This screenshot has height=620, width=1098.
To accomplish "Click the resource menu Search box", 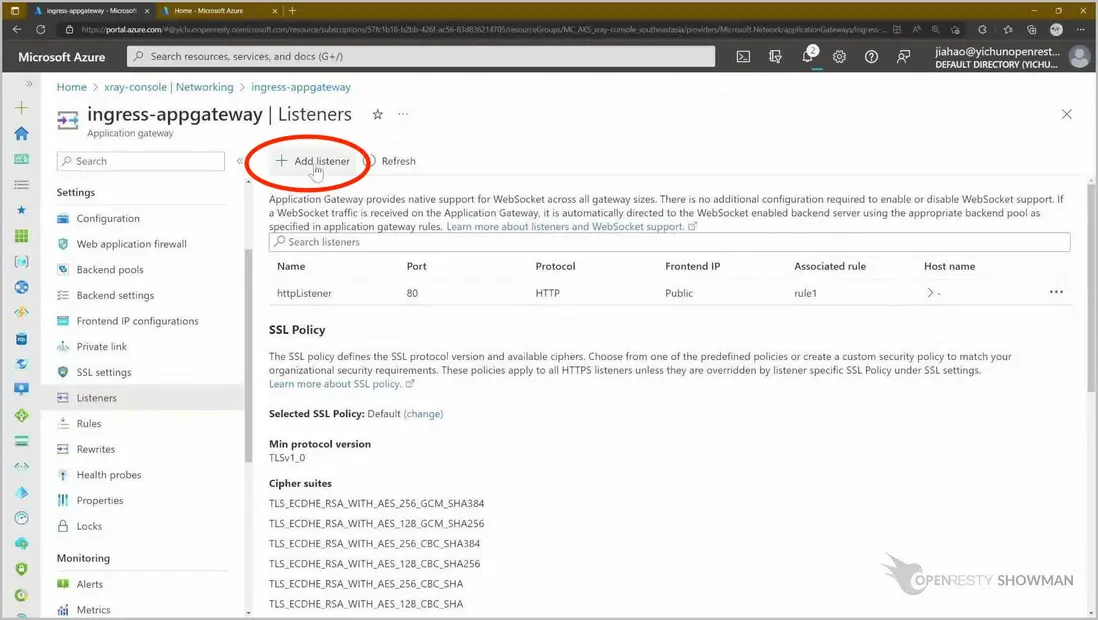I will [x=141, y=161].
